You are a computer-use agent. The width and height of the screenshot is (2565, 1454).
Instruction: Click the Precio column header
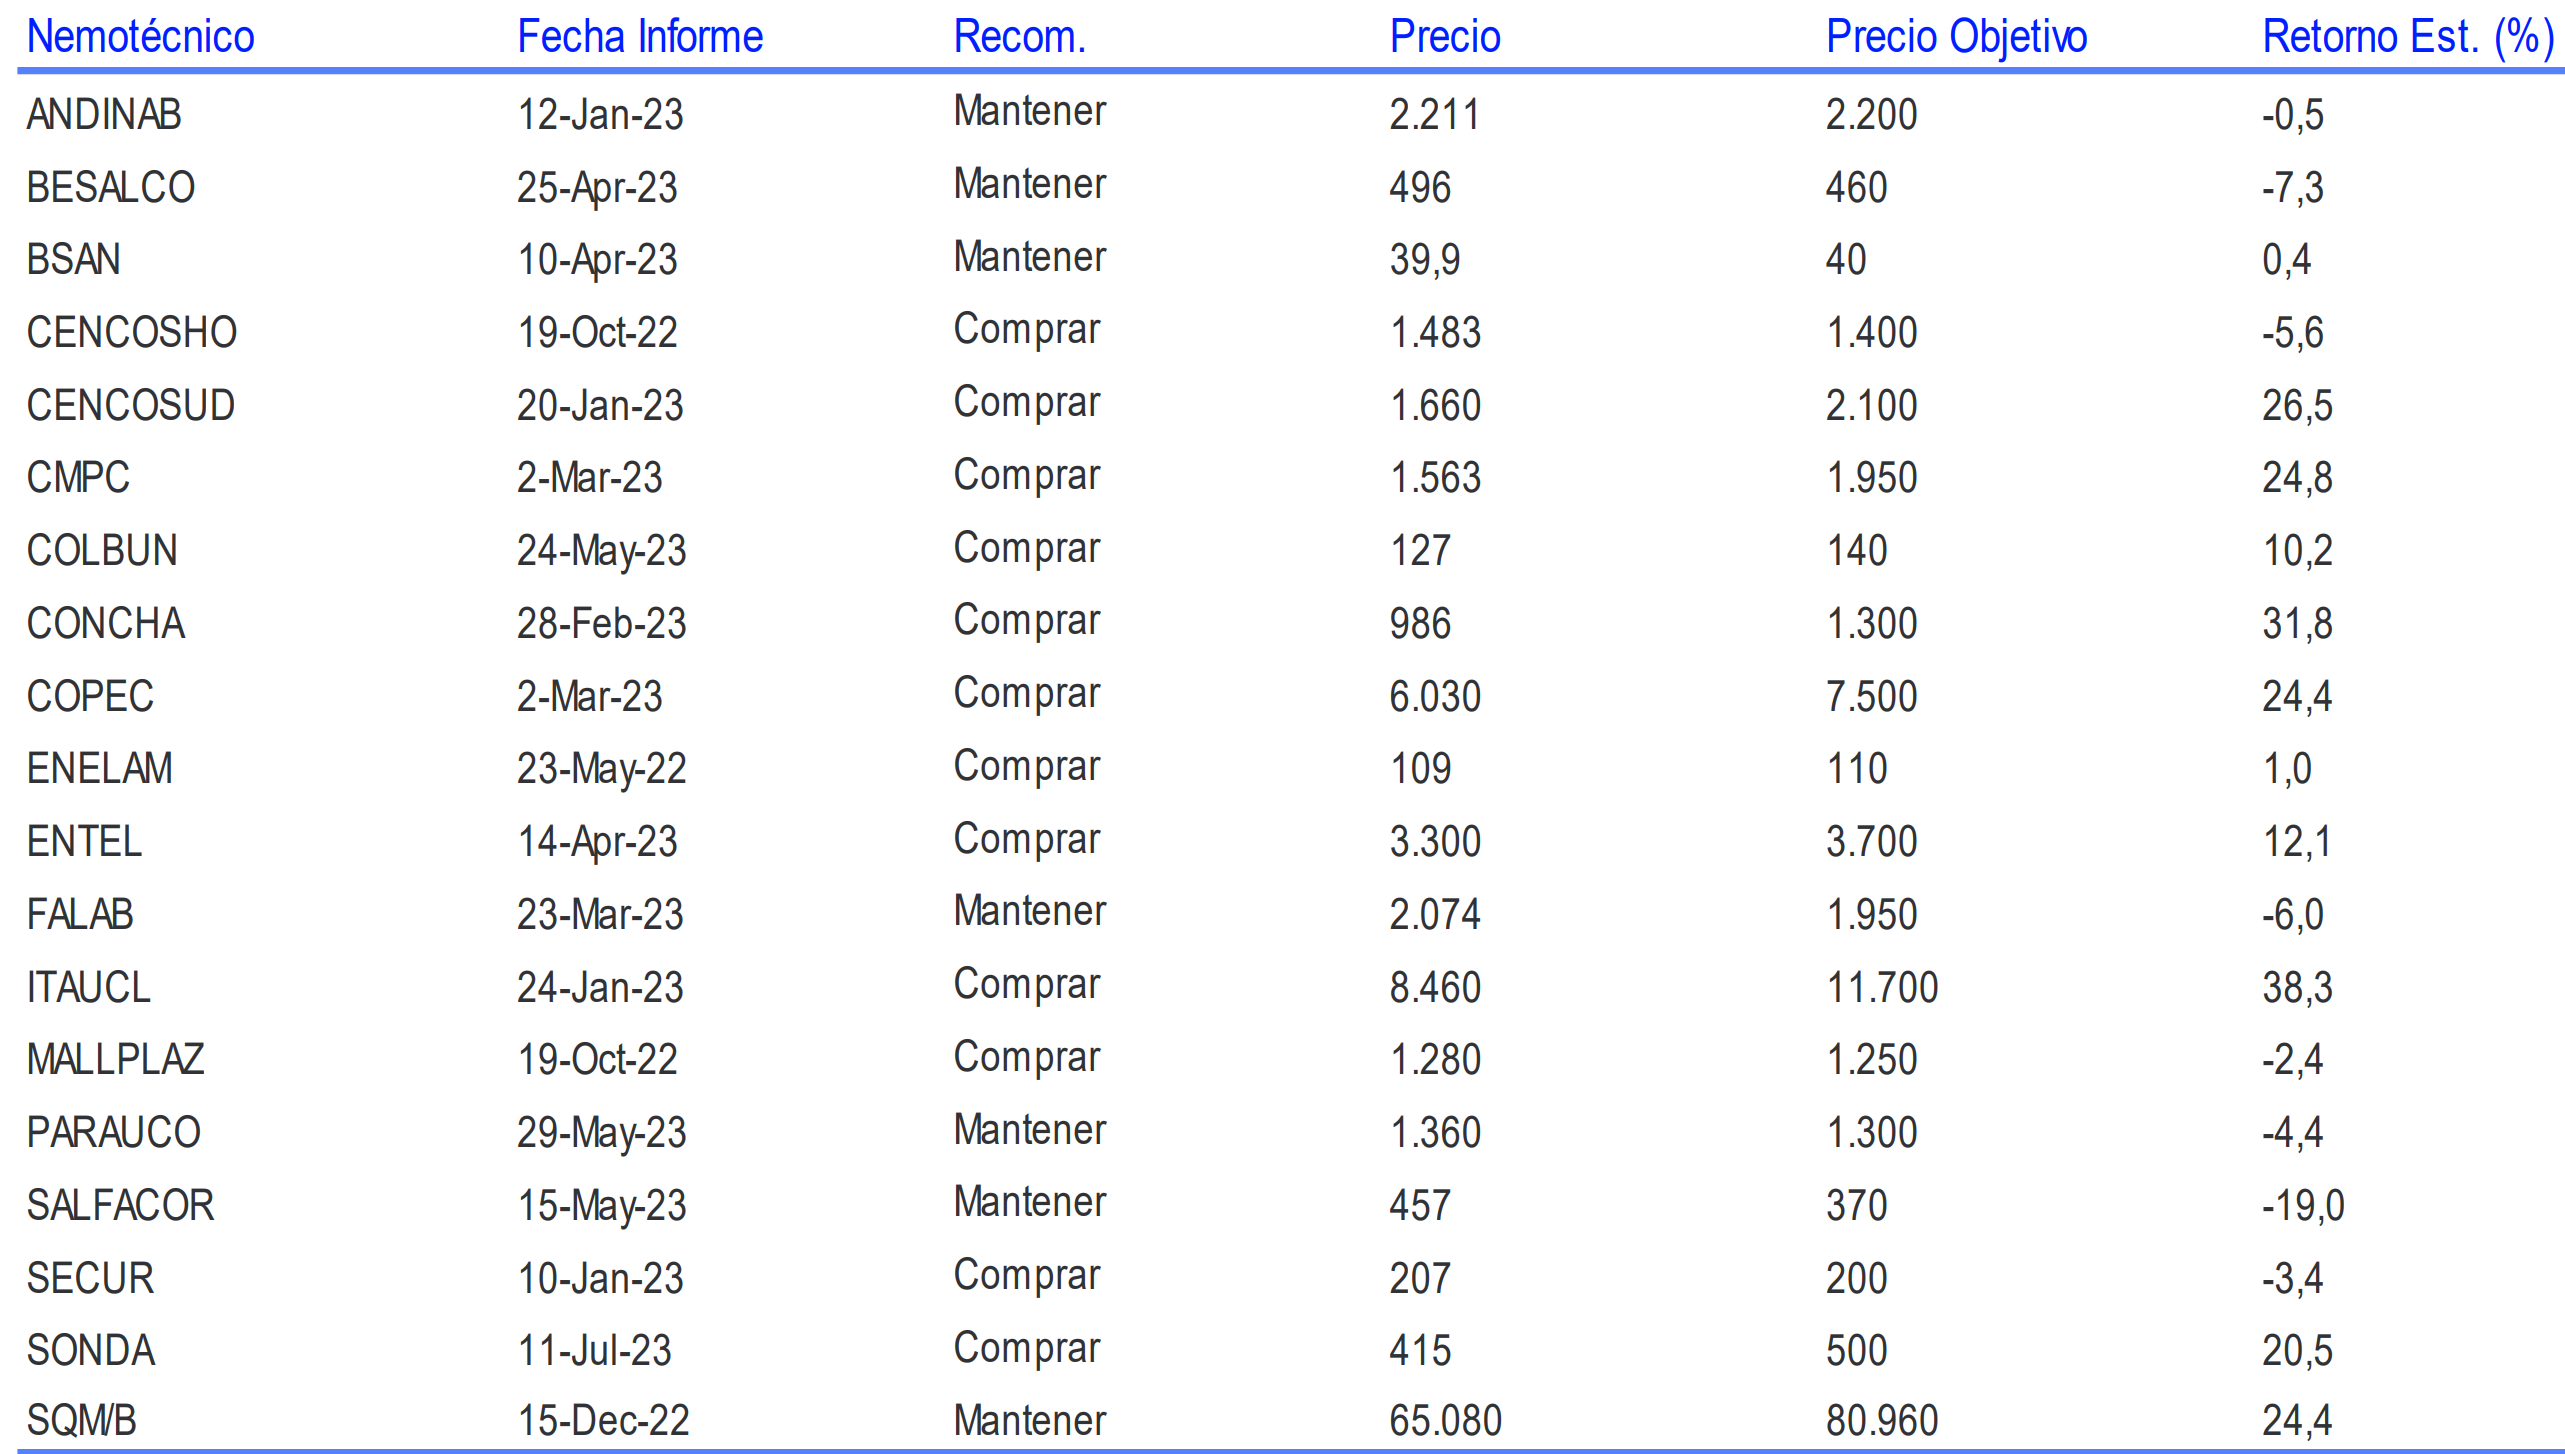pos(1445,37)
